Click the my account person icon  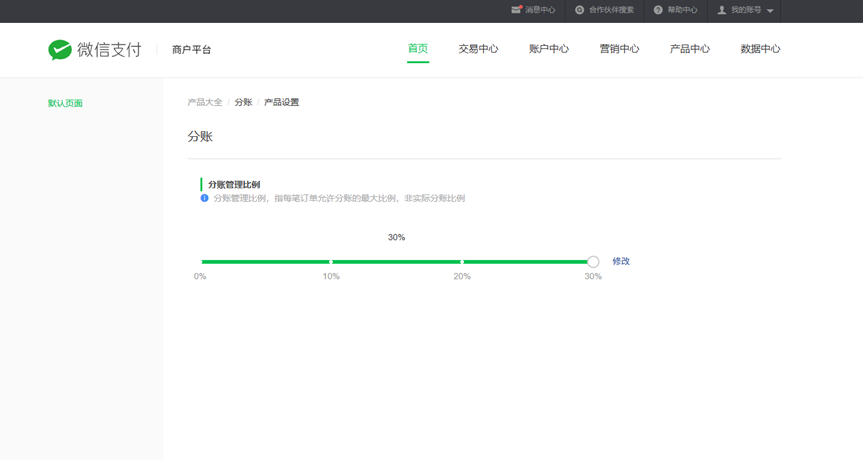[722, 10]
